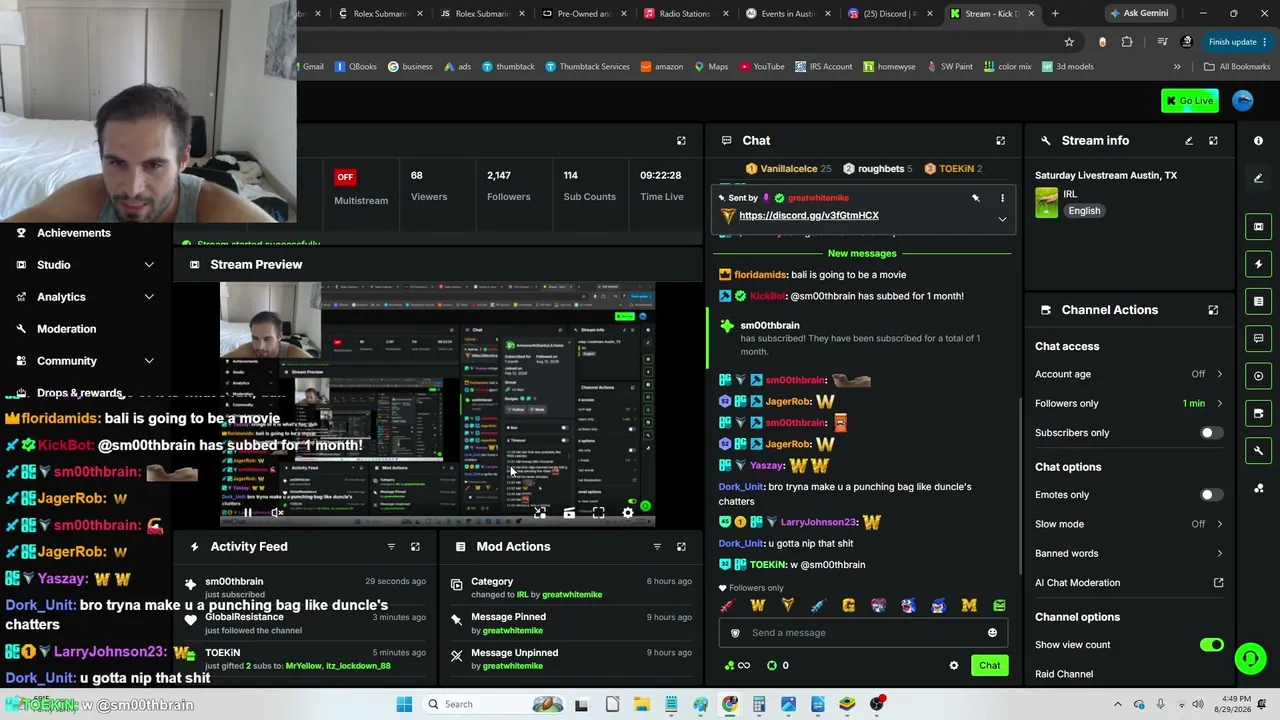Click Raid Channel option
The width and height of the screenshot is (1280, 720).
(1064, 674)
